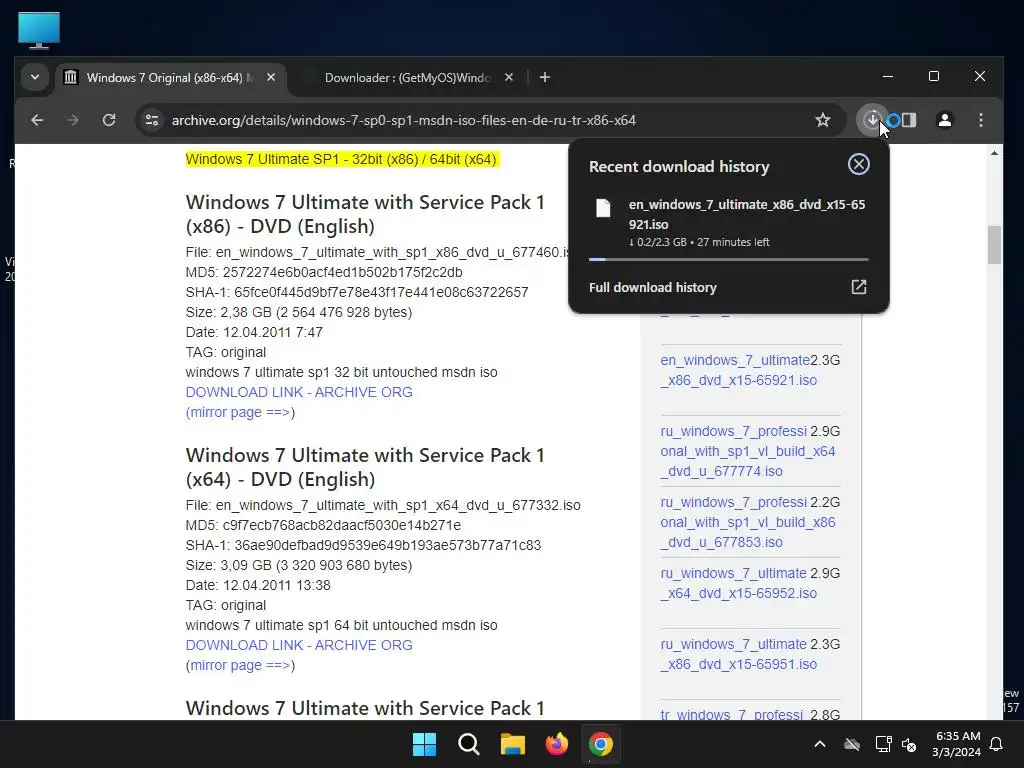The height and width of the screenshot is (768, 1024).
Task: Open a new browser tab
Action: (545, 78)
